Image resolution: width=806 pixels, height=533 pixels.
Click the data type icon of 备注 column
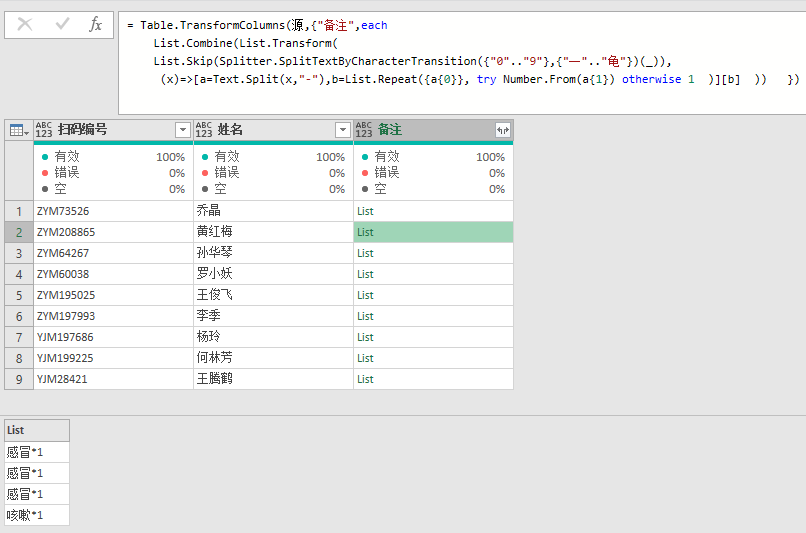click(363, 130)
